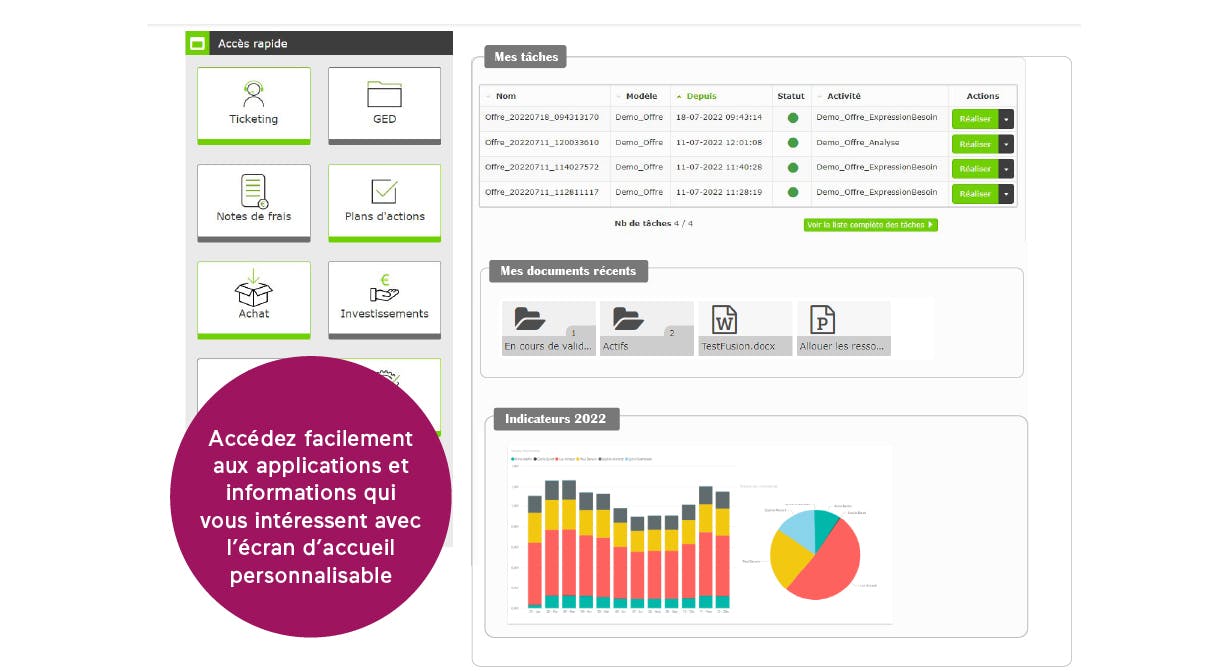Expand dropdown next to first Réaliser button
The height and width of the screenshot is (671, 1229).
tap(1006, 118)
